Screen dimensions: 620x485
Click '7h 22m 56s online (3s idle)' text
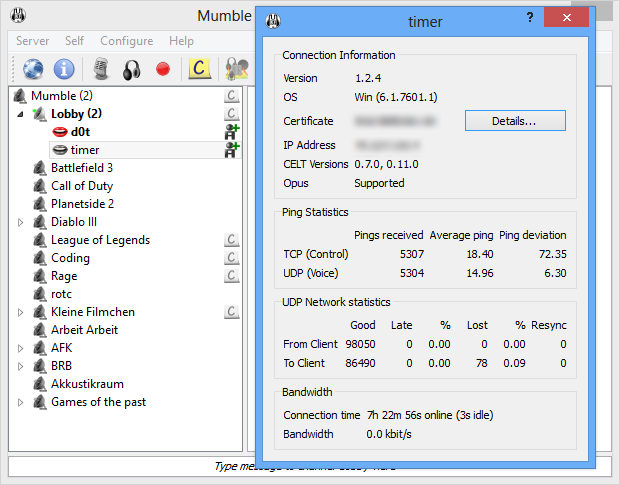(430, 415)
